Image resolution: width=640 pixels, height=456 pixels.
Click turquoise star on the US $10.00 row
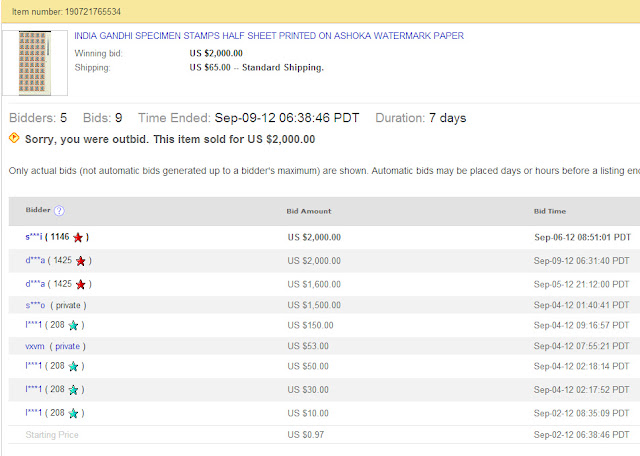pos(73,414)
